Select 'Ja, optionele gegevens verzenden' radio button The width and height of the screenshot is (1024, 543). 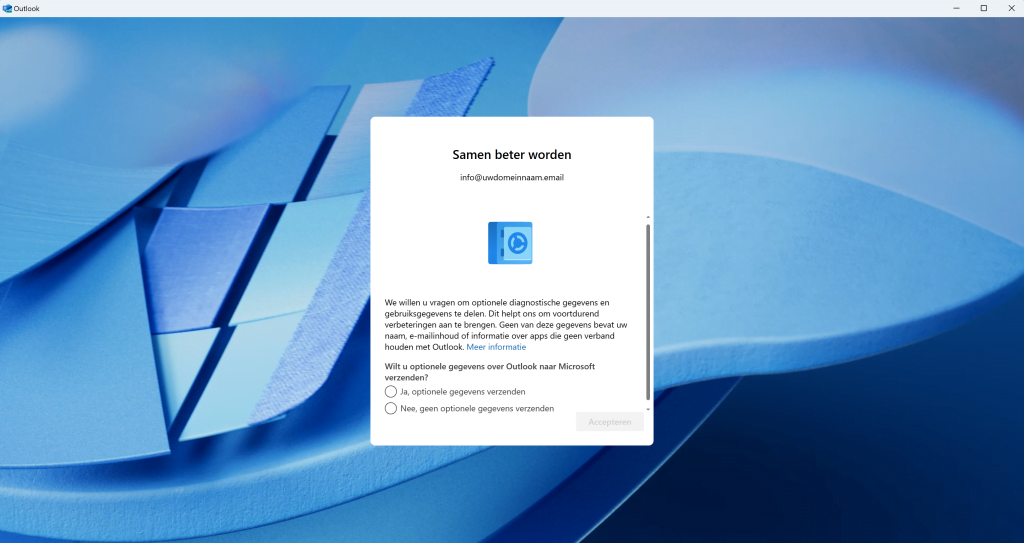tap(391, 391)
